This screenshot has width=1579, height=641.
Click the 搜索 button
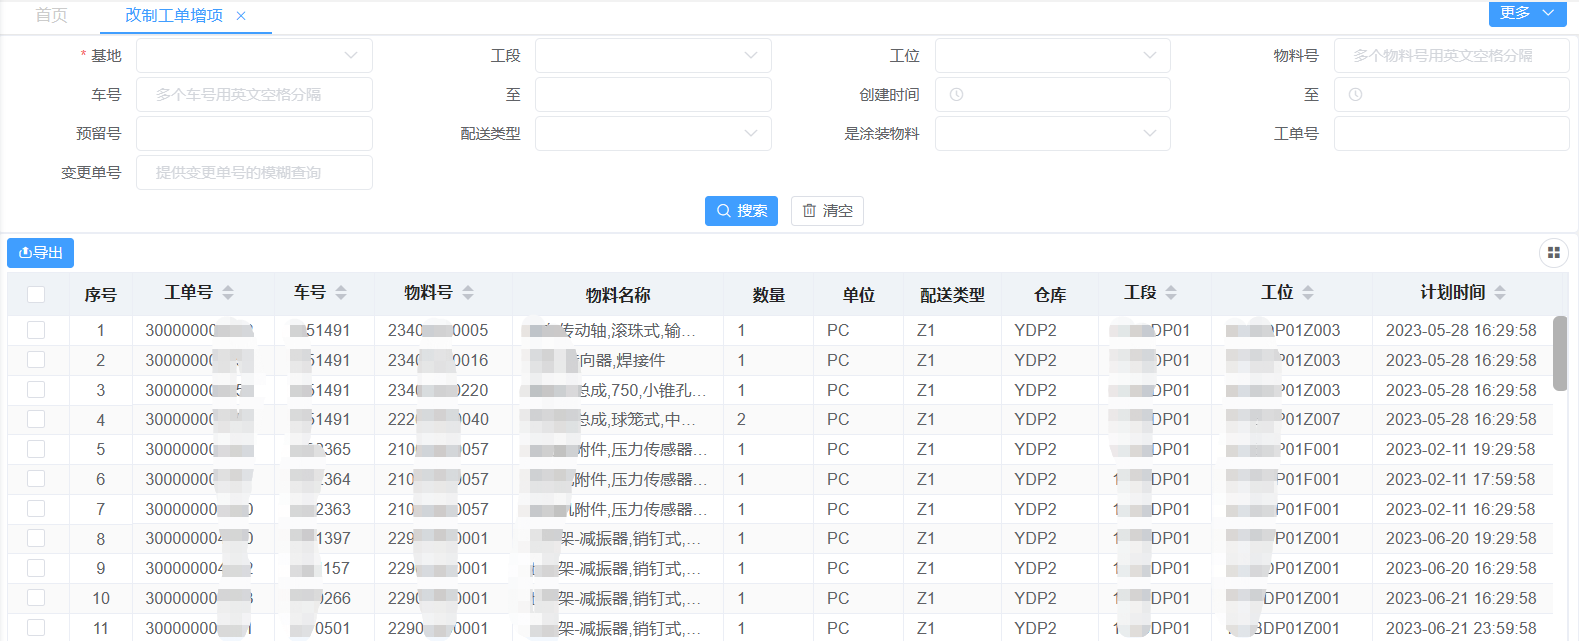tap(741, 211)
